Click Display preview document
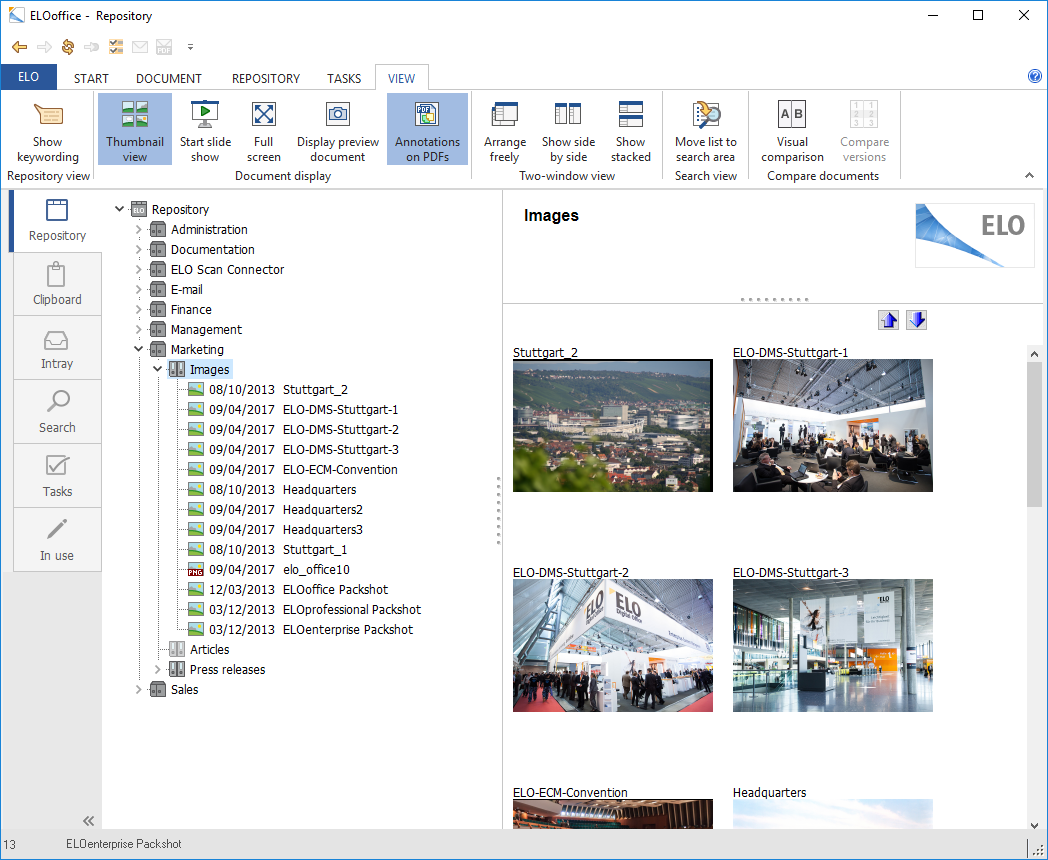The image size is (1048, 860). coord(338,129)
